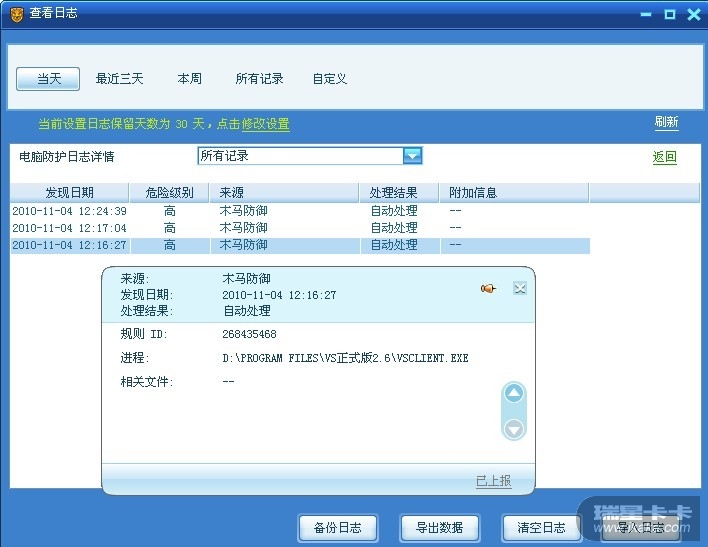Image resolution: width=708 pixels, height=547 pixels.
Task: Select log row dated 12:16:27 in table
Action: 300,245
